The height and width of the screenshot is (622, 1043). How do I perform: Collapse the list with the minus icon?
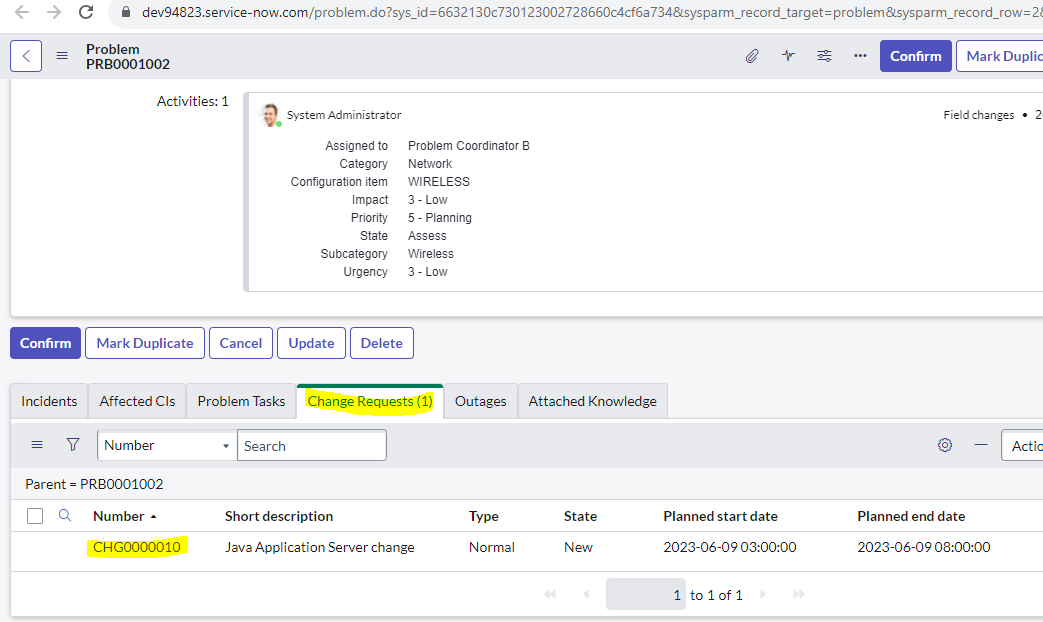click(979, 444)
